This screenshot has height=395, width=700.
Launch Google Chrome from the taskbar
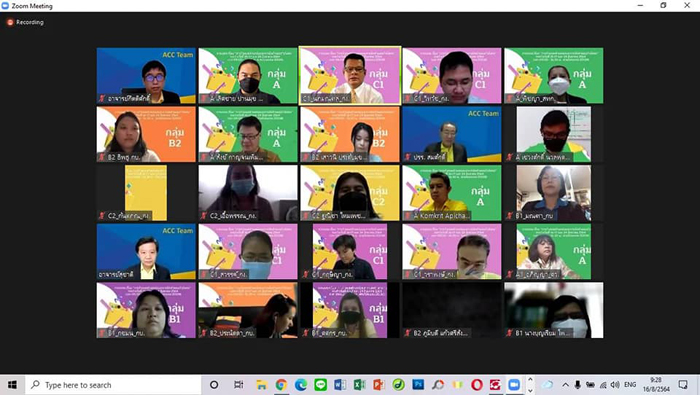[281, 385]
